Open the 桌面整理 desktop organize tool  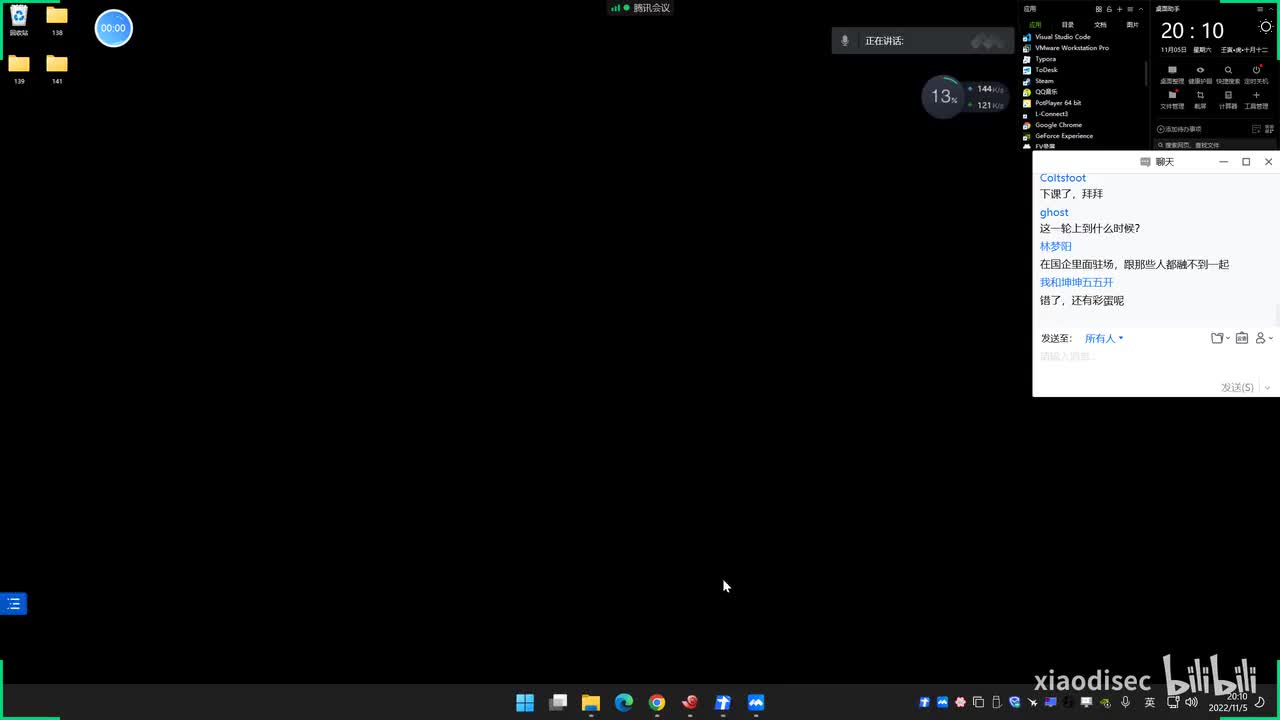point(1172,75)
